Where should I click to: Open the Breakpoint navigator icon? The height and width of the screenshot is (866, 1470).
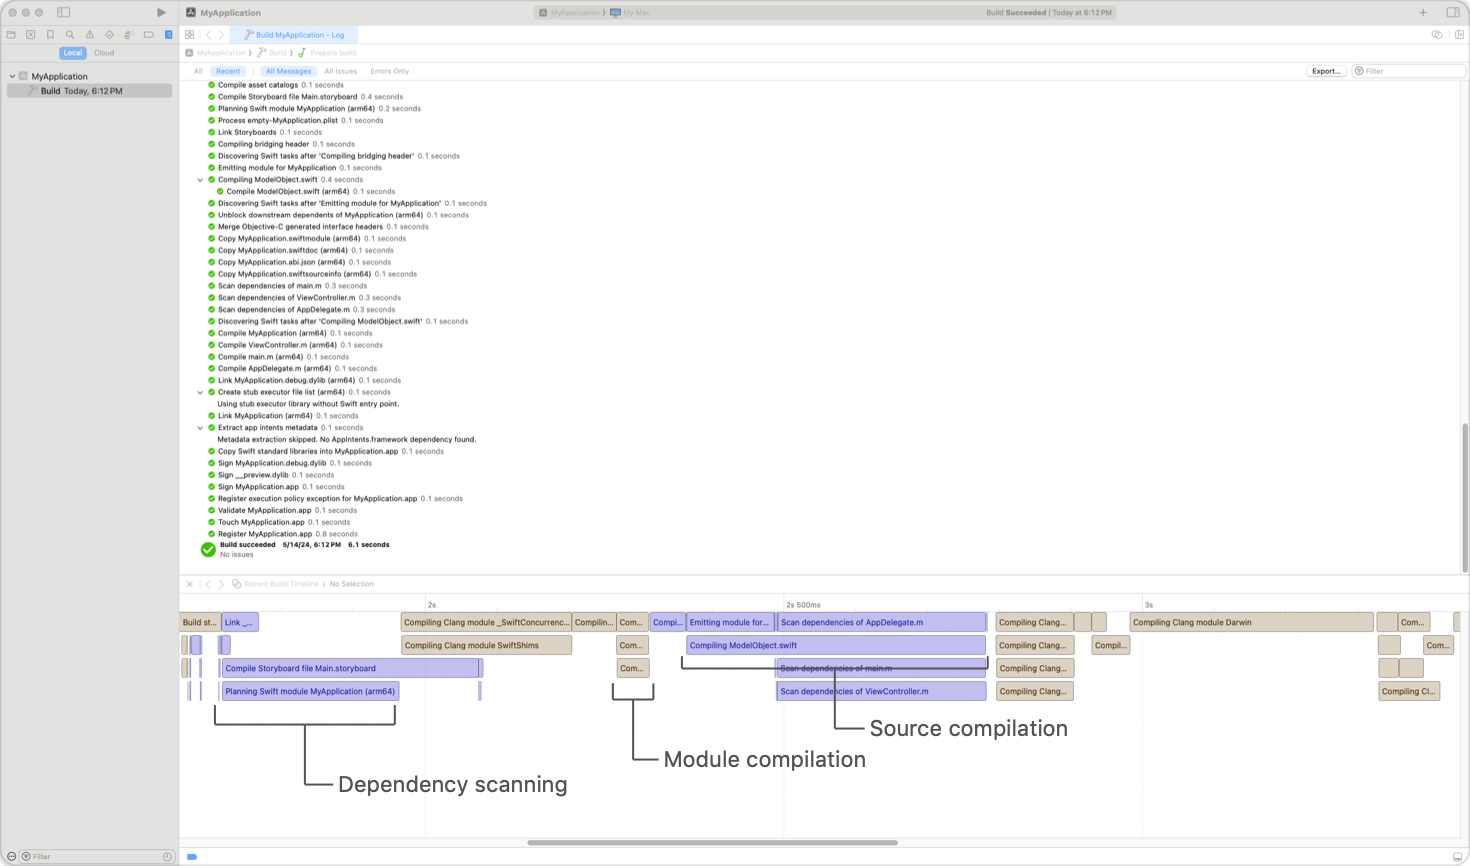148,35
